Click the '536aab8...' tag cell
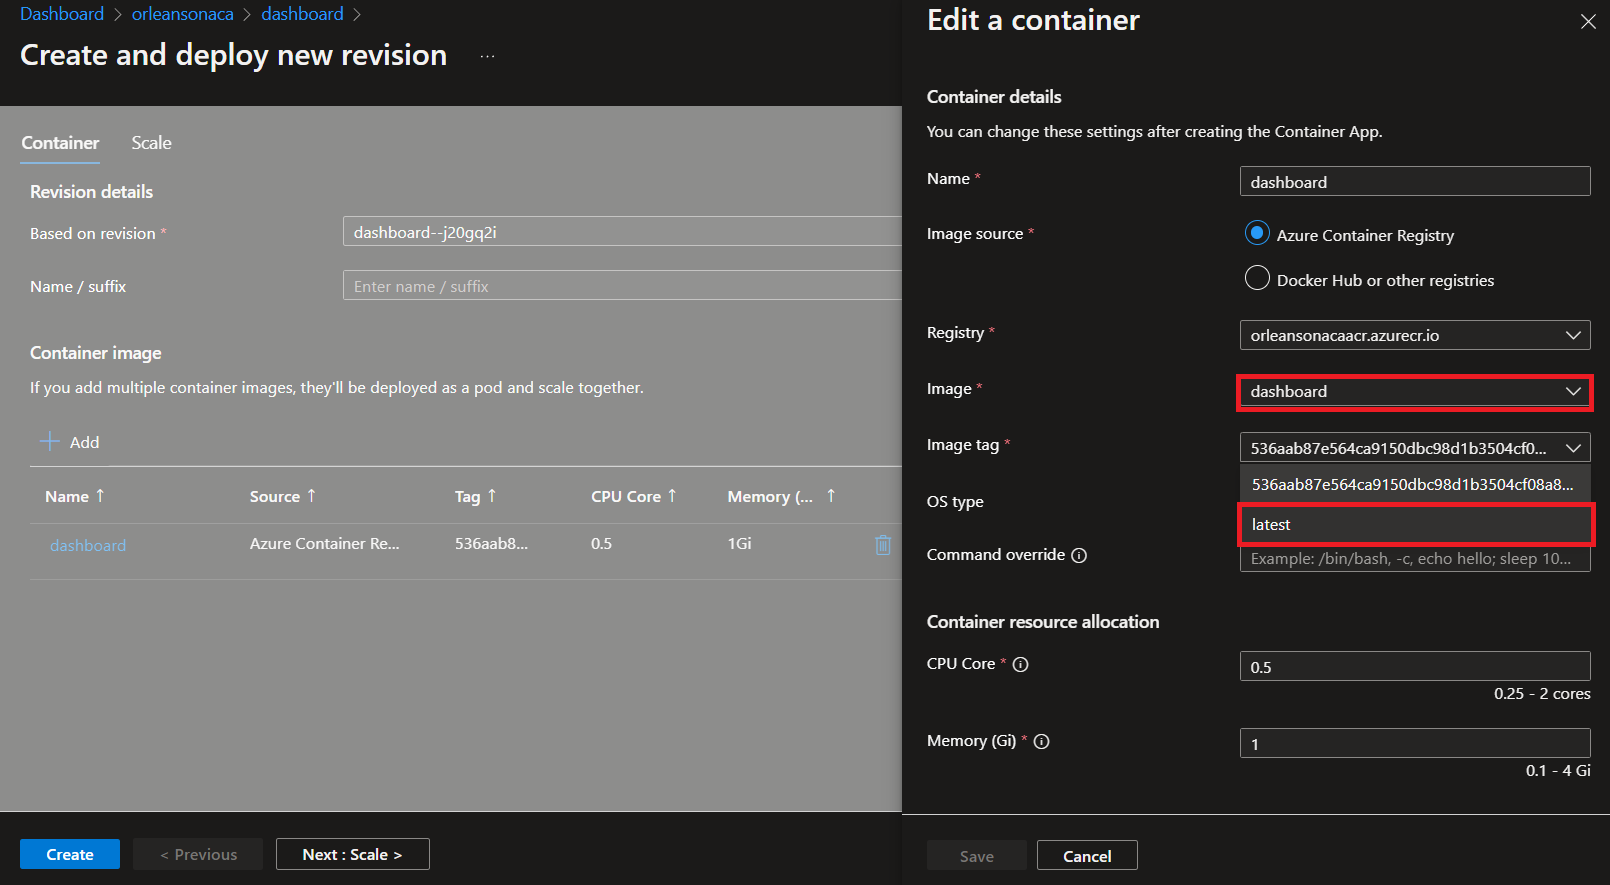The image size is (1610, 885). (x=491, y=543)
